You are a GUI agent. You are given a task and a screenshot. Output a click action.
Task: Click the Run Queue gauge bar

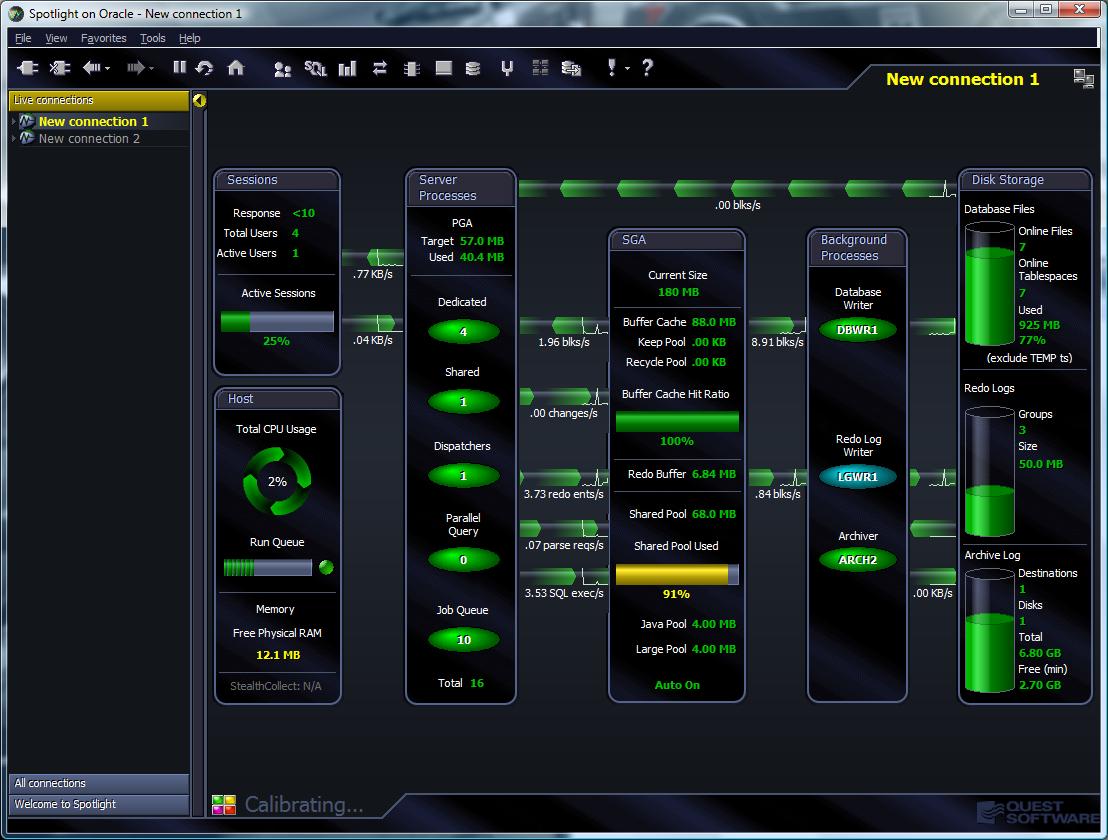(268, 567)
